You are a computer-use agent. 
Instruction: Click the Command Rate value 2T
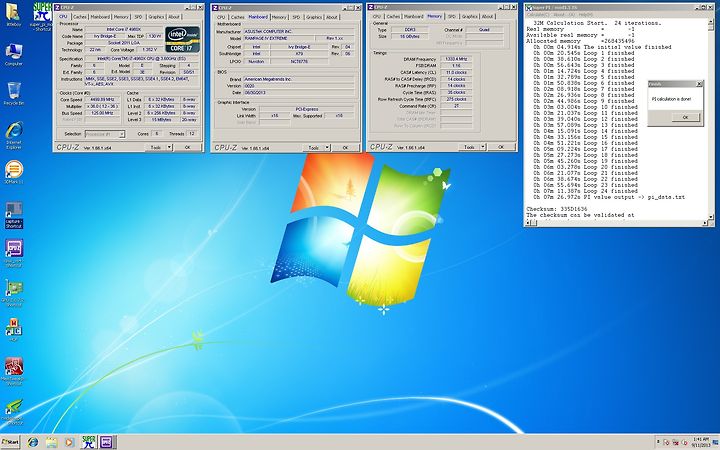[x=456, y=106]
